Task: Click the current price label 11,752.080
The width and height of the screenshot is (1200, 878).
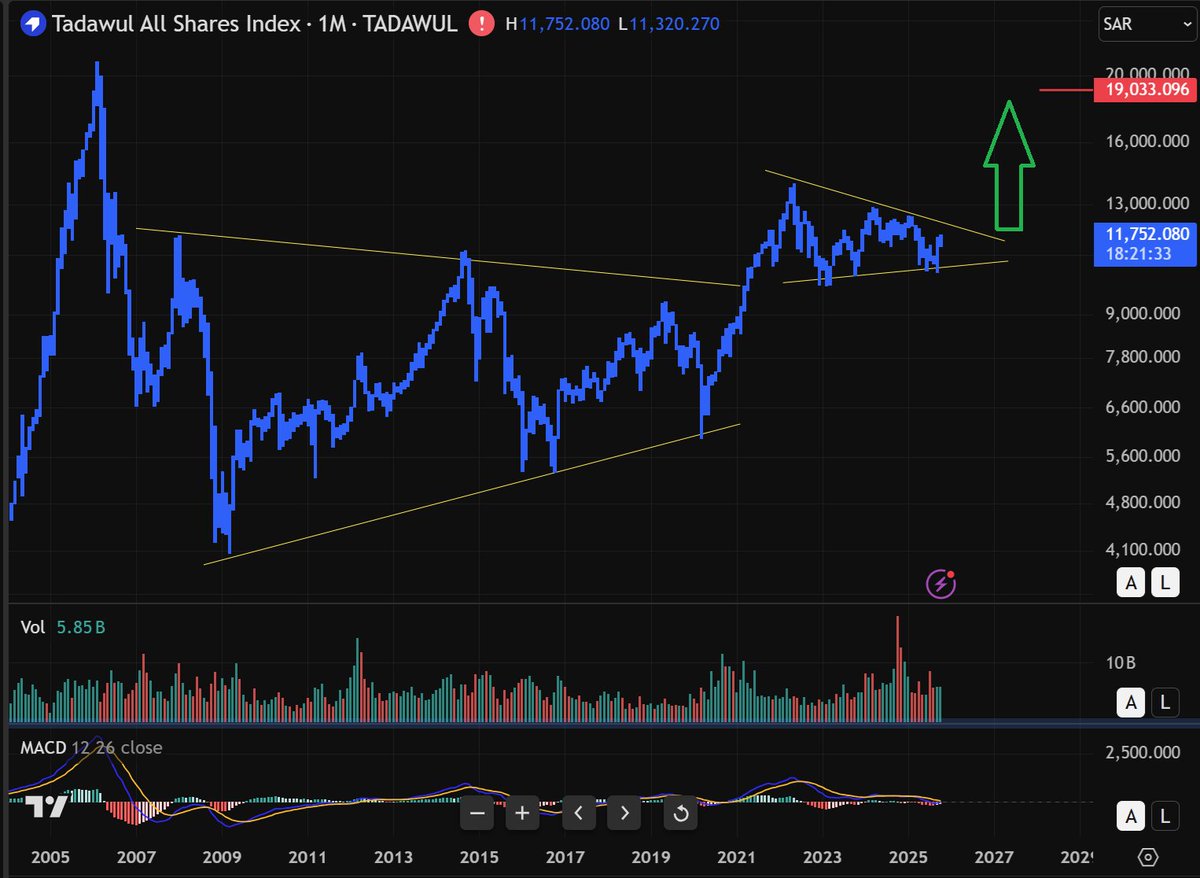Action: (1146, 234)
